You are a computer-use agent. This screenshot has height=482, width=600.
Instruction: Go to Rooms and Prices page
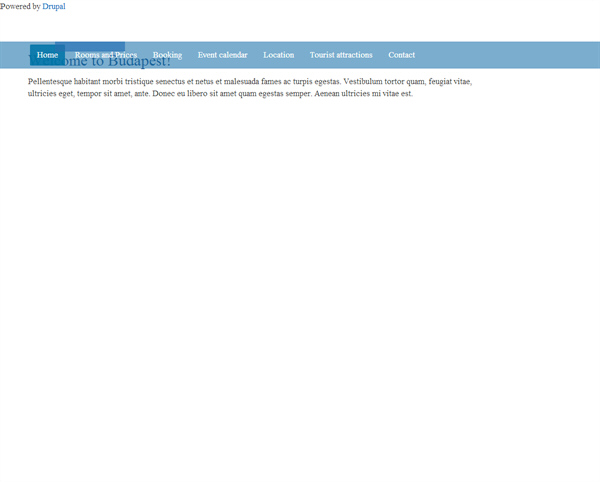pyautogui.click(x=106, y=55)
